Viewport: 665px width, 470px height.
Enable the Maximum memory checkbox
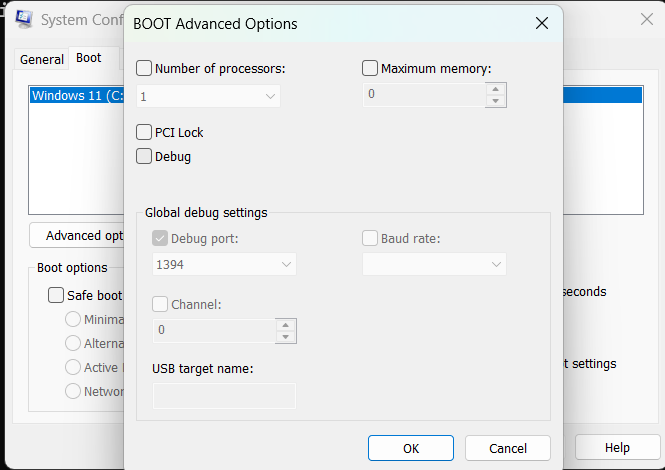[x=370, y=68]
